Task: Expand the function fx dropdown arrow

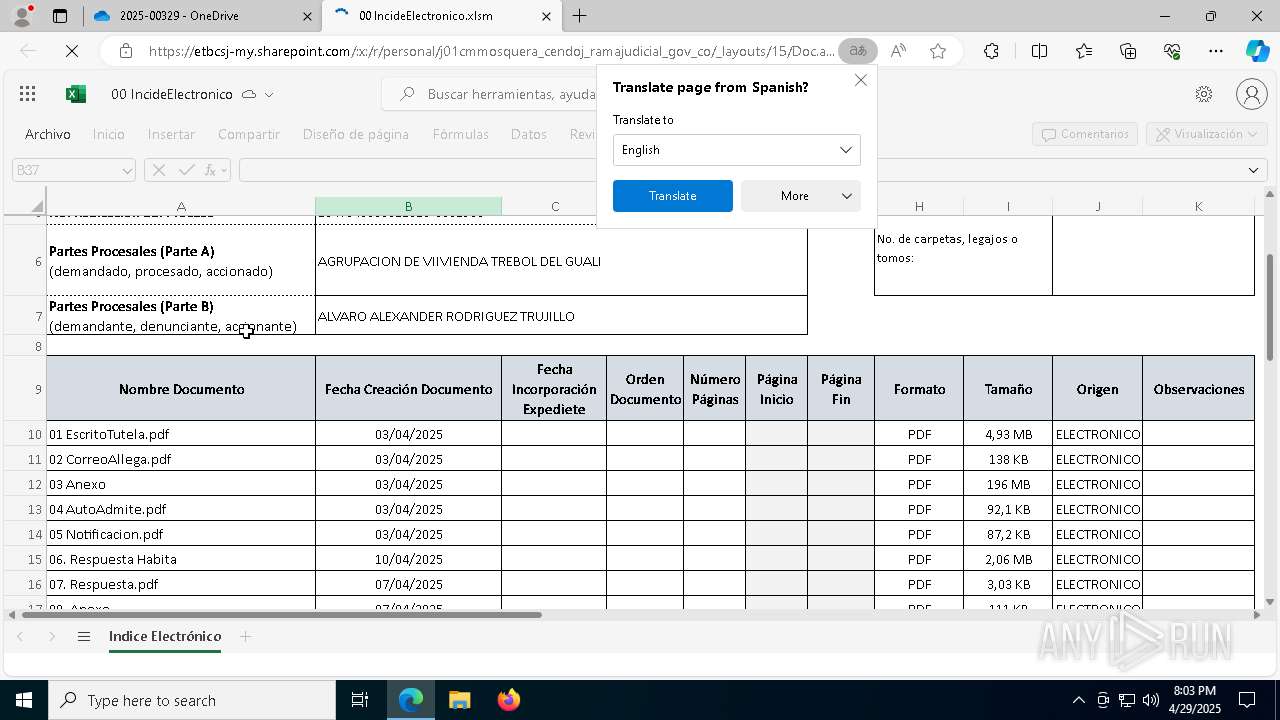Action: pos(225,170)
